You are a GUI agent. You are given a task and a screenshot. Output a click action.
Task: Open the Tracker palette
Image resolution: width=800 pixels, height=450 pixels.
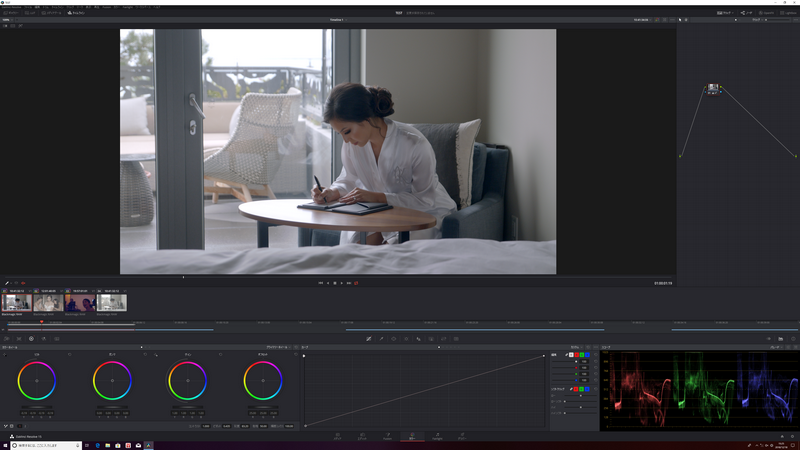(406, 339)
